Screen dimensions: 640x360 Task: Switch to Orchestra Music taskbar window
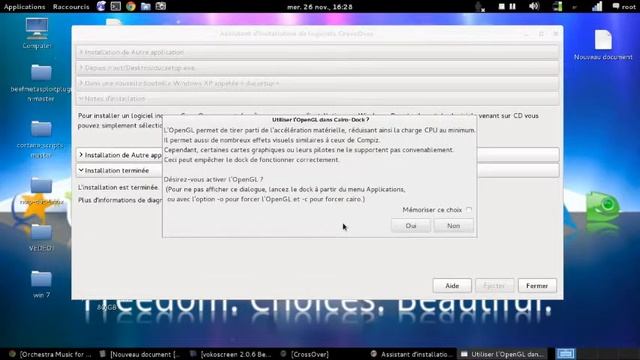(x=51, y=354)
